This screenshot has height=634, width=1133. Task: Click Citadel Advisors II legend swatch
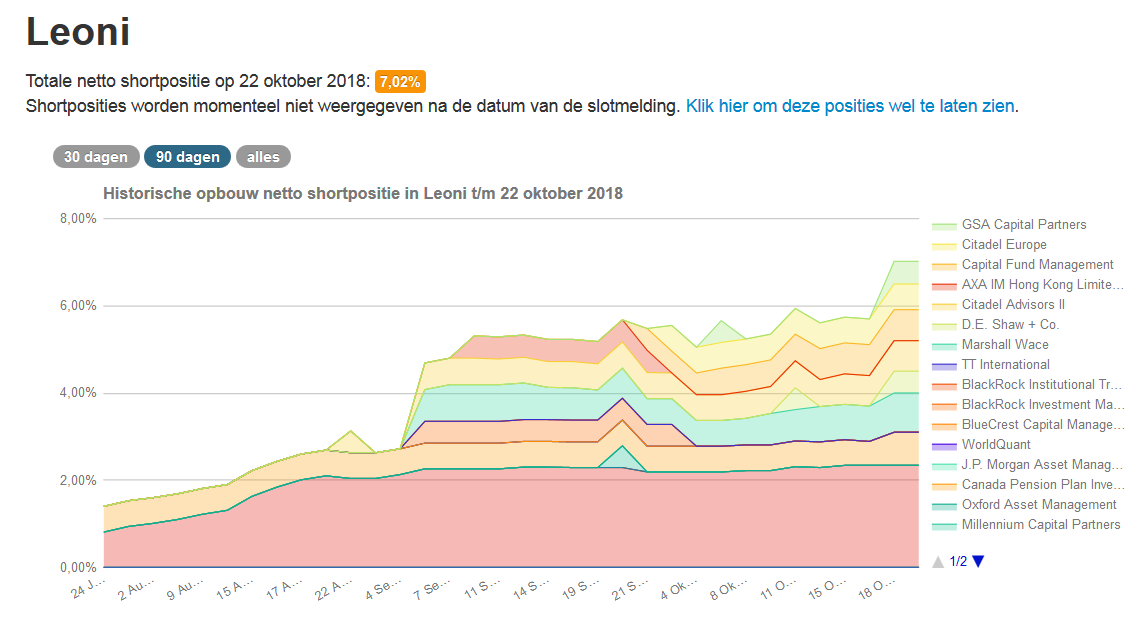943,306
